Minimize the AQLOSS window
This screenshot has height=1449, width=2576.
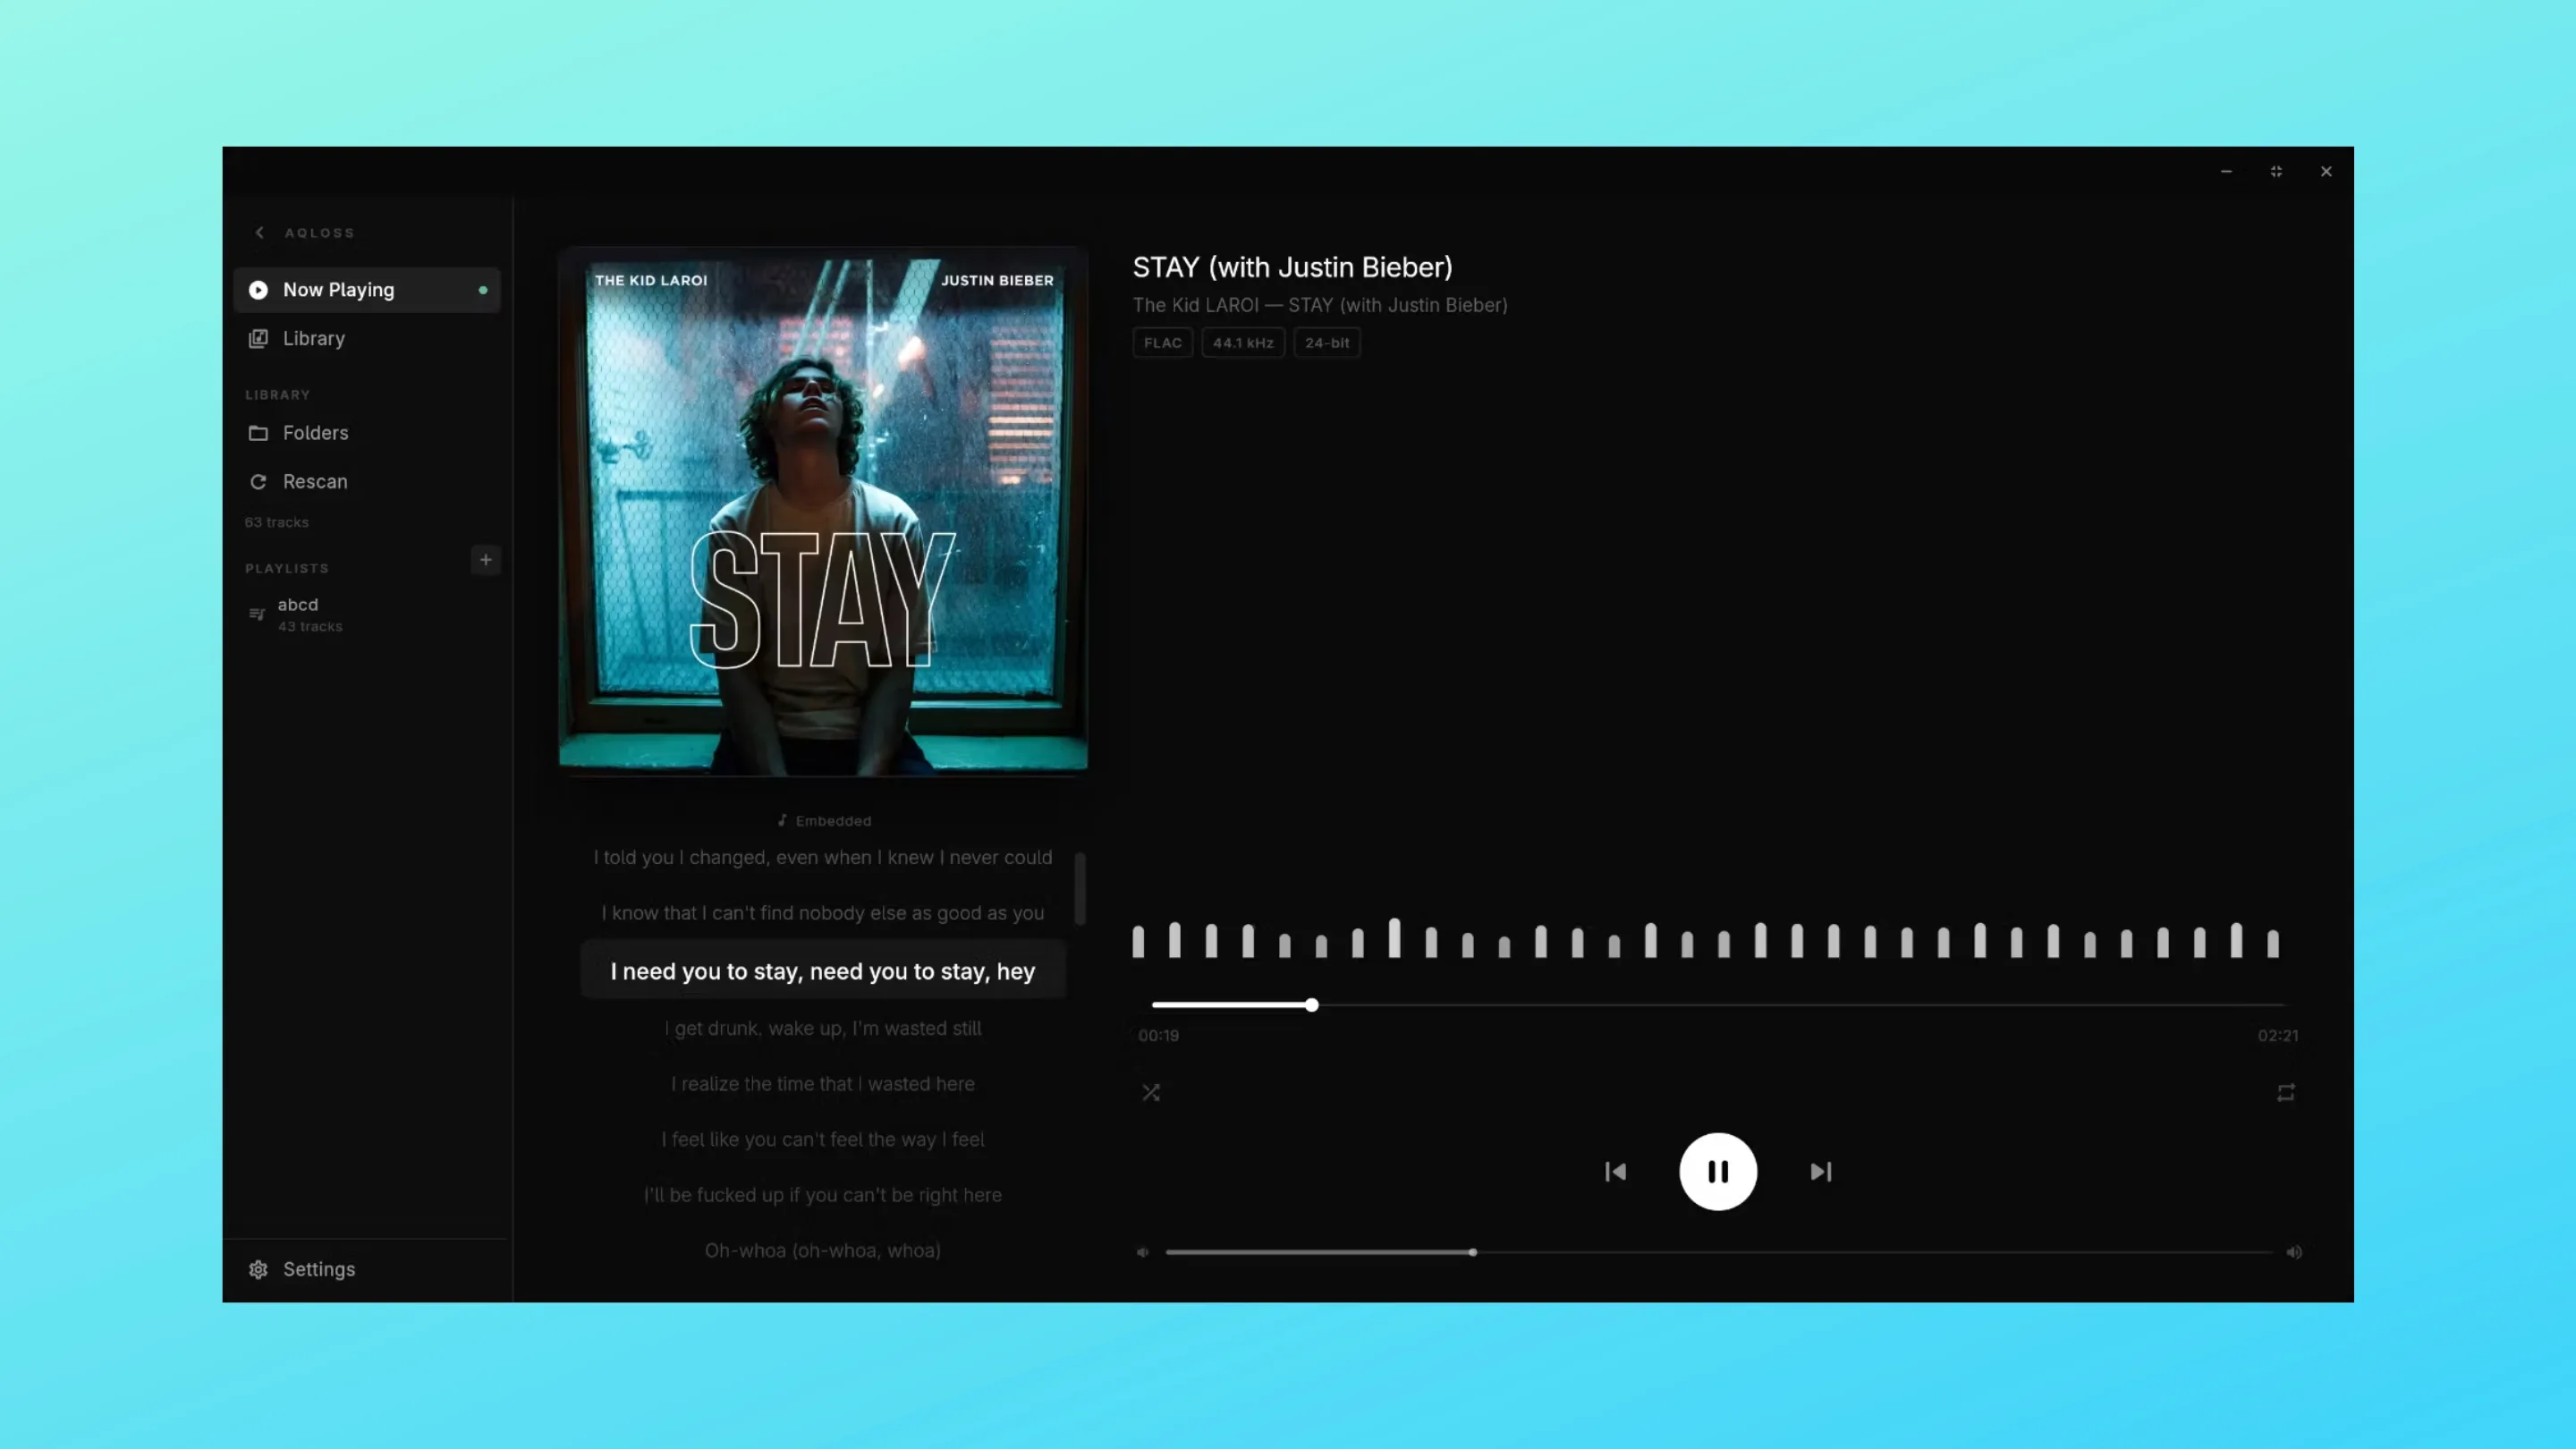point(2226,172)
